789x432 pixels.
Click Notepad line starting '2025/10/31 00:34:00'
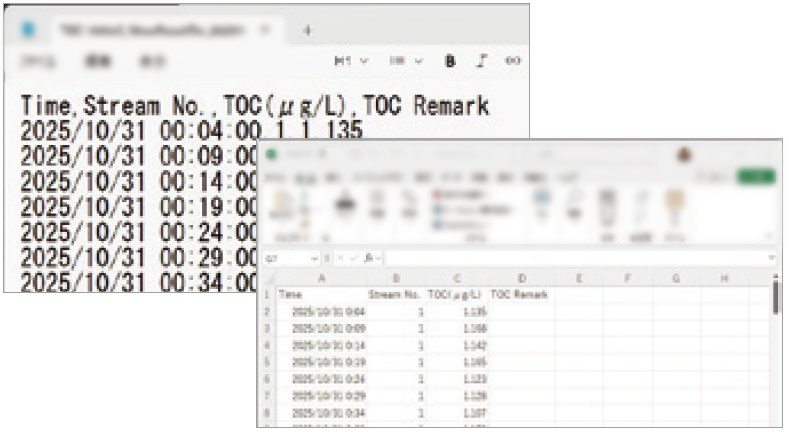pos(140,282)
